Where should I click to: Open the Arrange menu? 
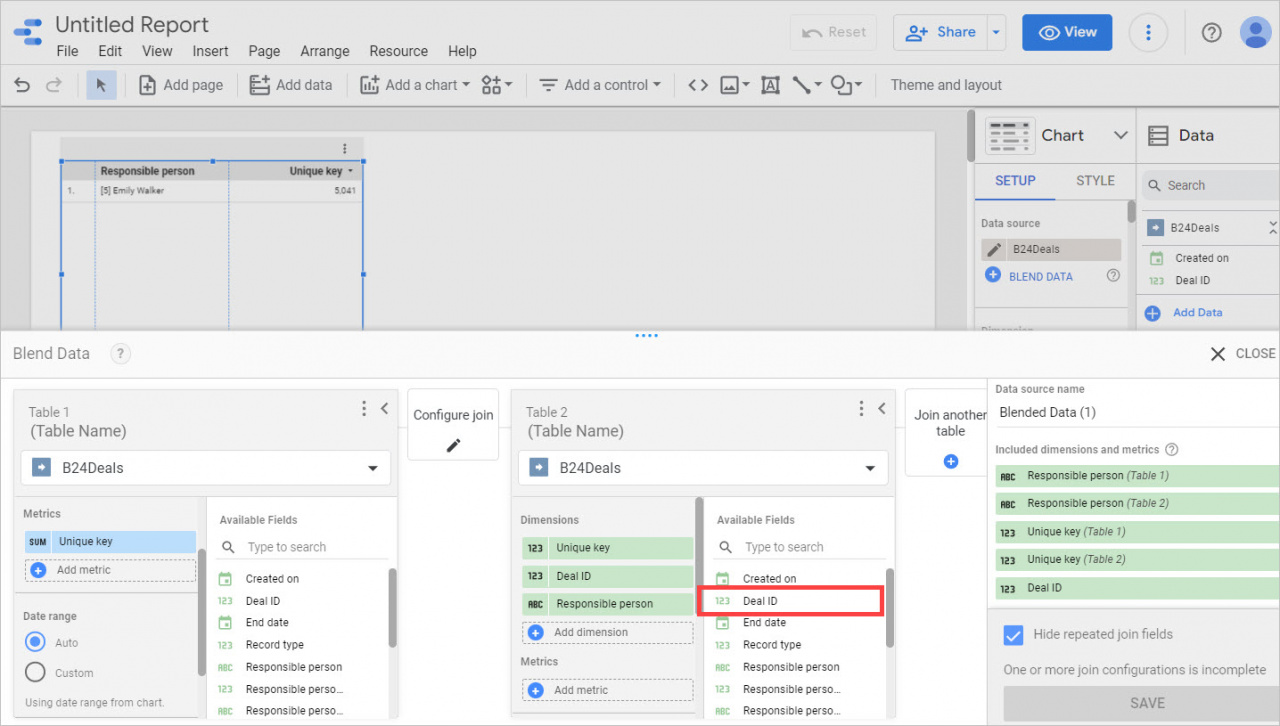pyautogui.click(x=325, y=51)
